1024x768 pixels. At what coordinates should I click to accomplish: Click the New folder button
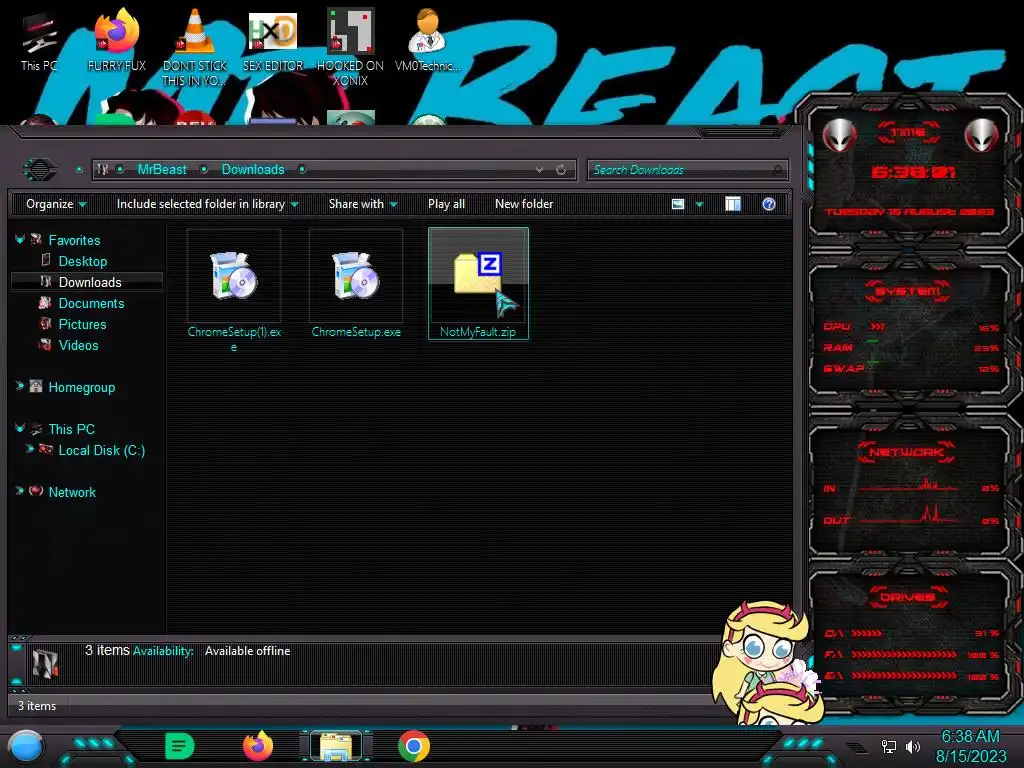pyautogui.click(x=524, y=204)
